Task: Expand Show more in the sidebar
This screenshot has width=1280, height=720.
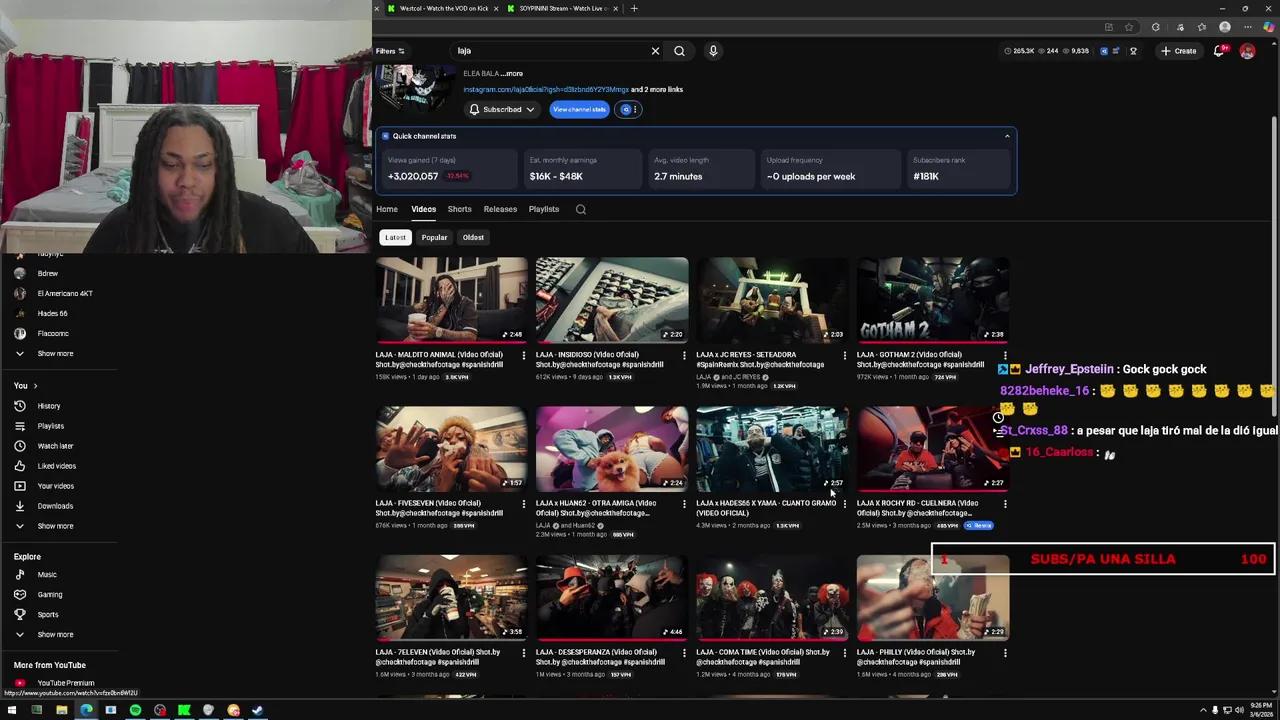Action: coord(55,353)
